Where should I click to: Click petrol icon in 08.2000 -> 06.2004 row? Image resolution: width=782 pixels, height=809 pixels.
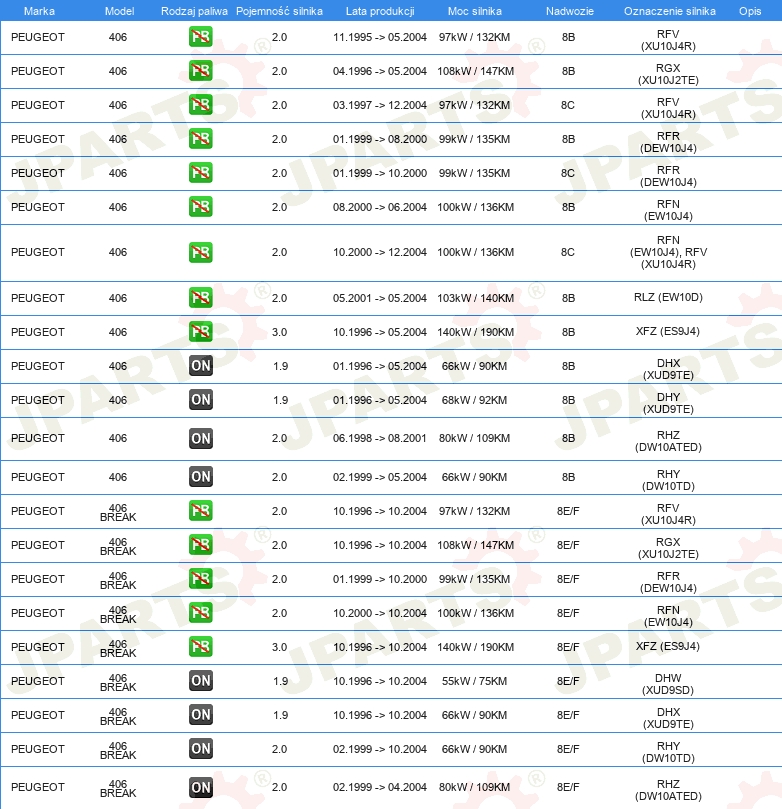click(201, 207)
